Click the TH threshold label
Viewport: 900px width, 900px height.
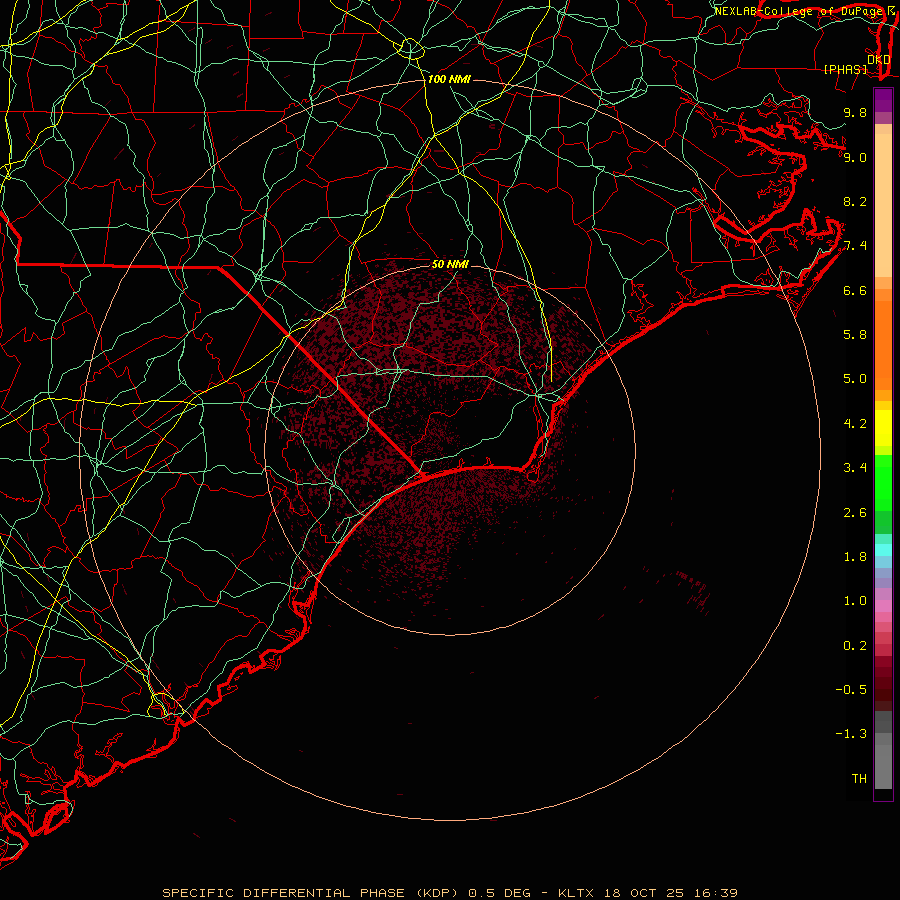pyautogui.click(x=859, y=779)
